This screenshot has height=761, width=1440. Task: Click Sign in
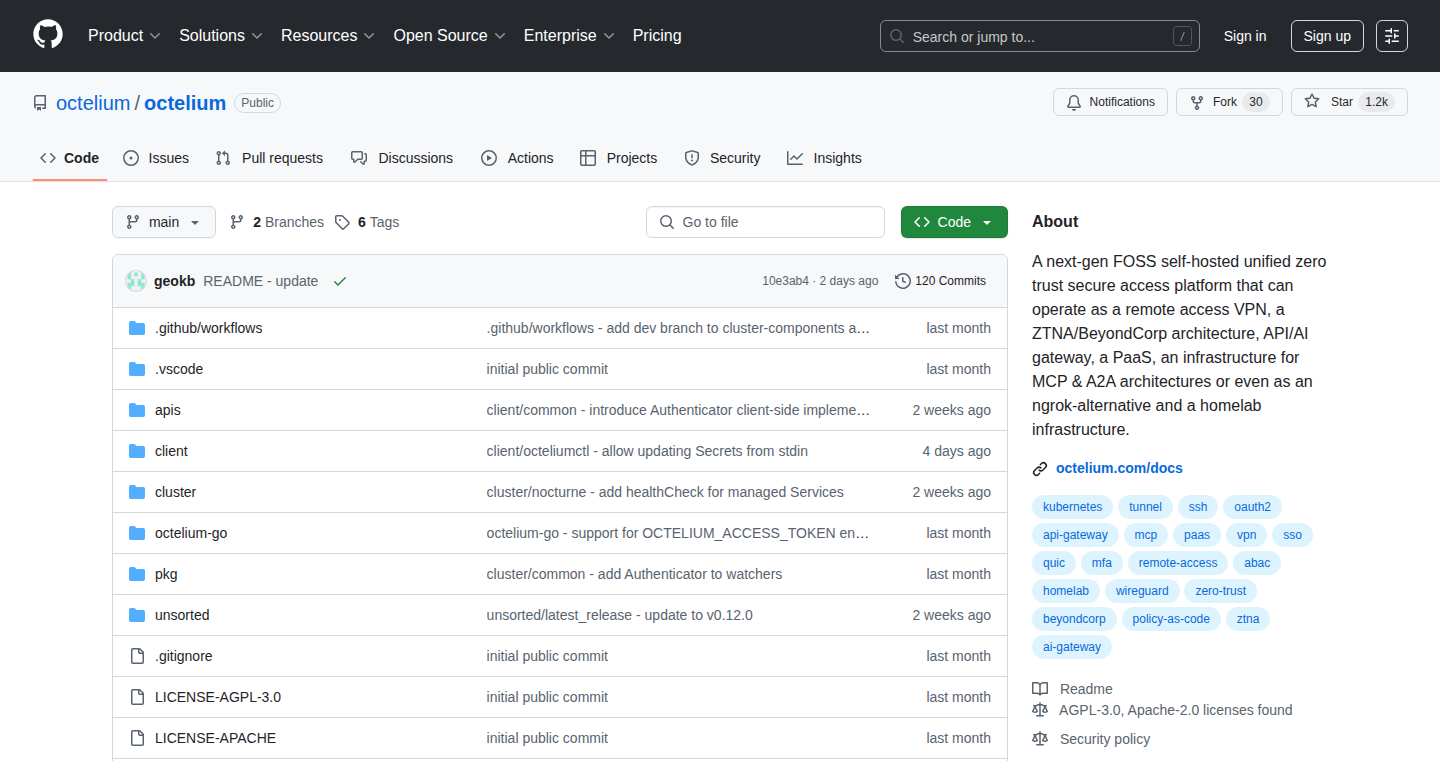pyautogui.click(x=1245, y=36)
